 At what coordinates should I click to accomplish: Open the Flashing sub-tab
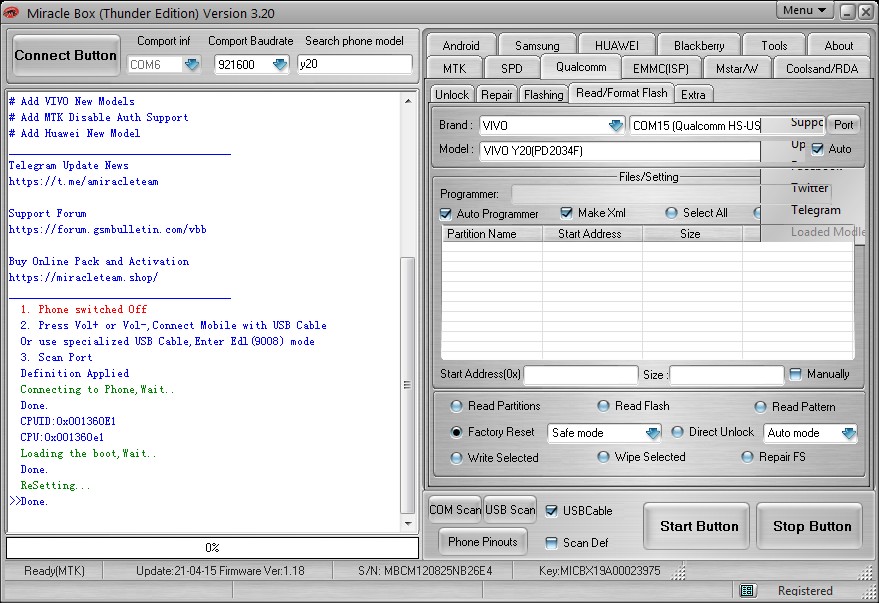coord(544,95)
